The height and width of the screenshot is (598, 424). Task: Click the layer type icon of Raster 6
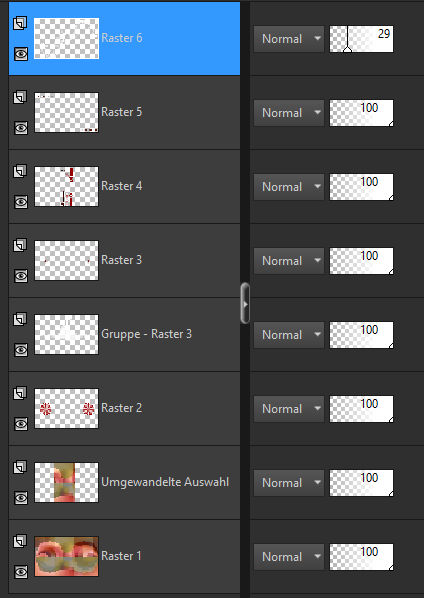coord(21,24)
